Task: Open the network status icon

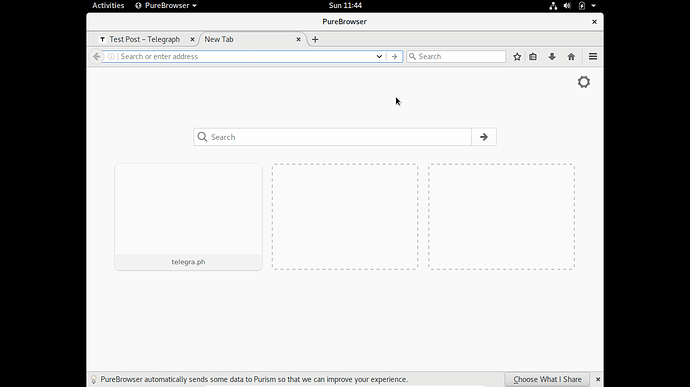Action: pos(553,6)
